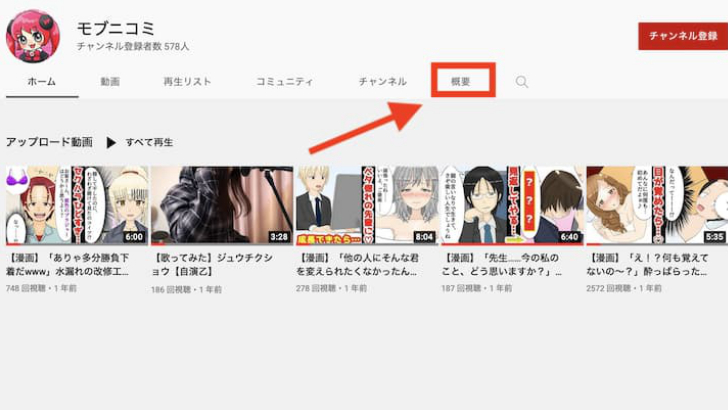Open the 6:40 manga video thumbnail

pos(513,205)
